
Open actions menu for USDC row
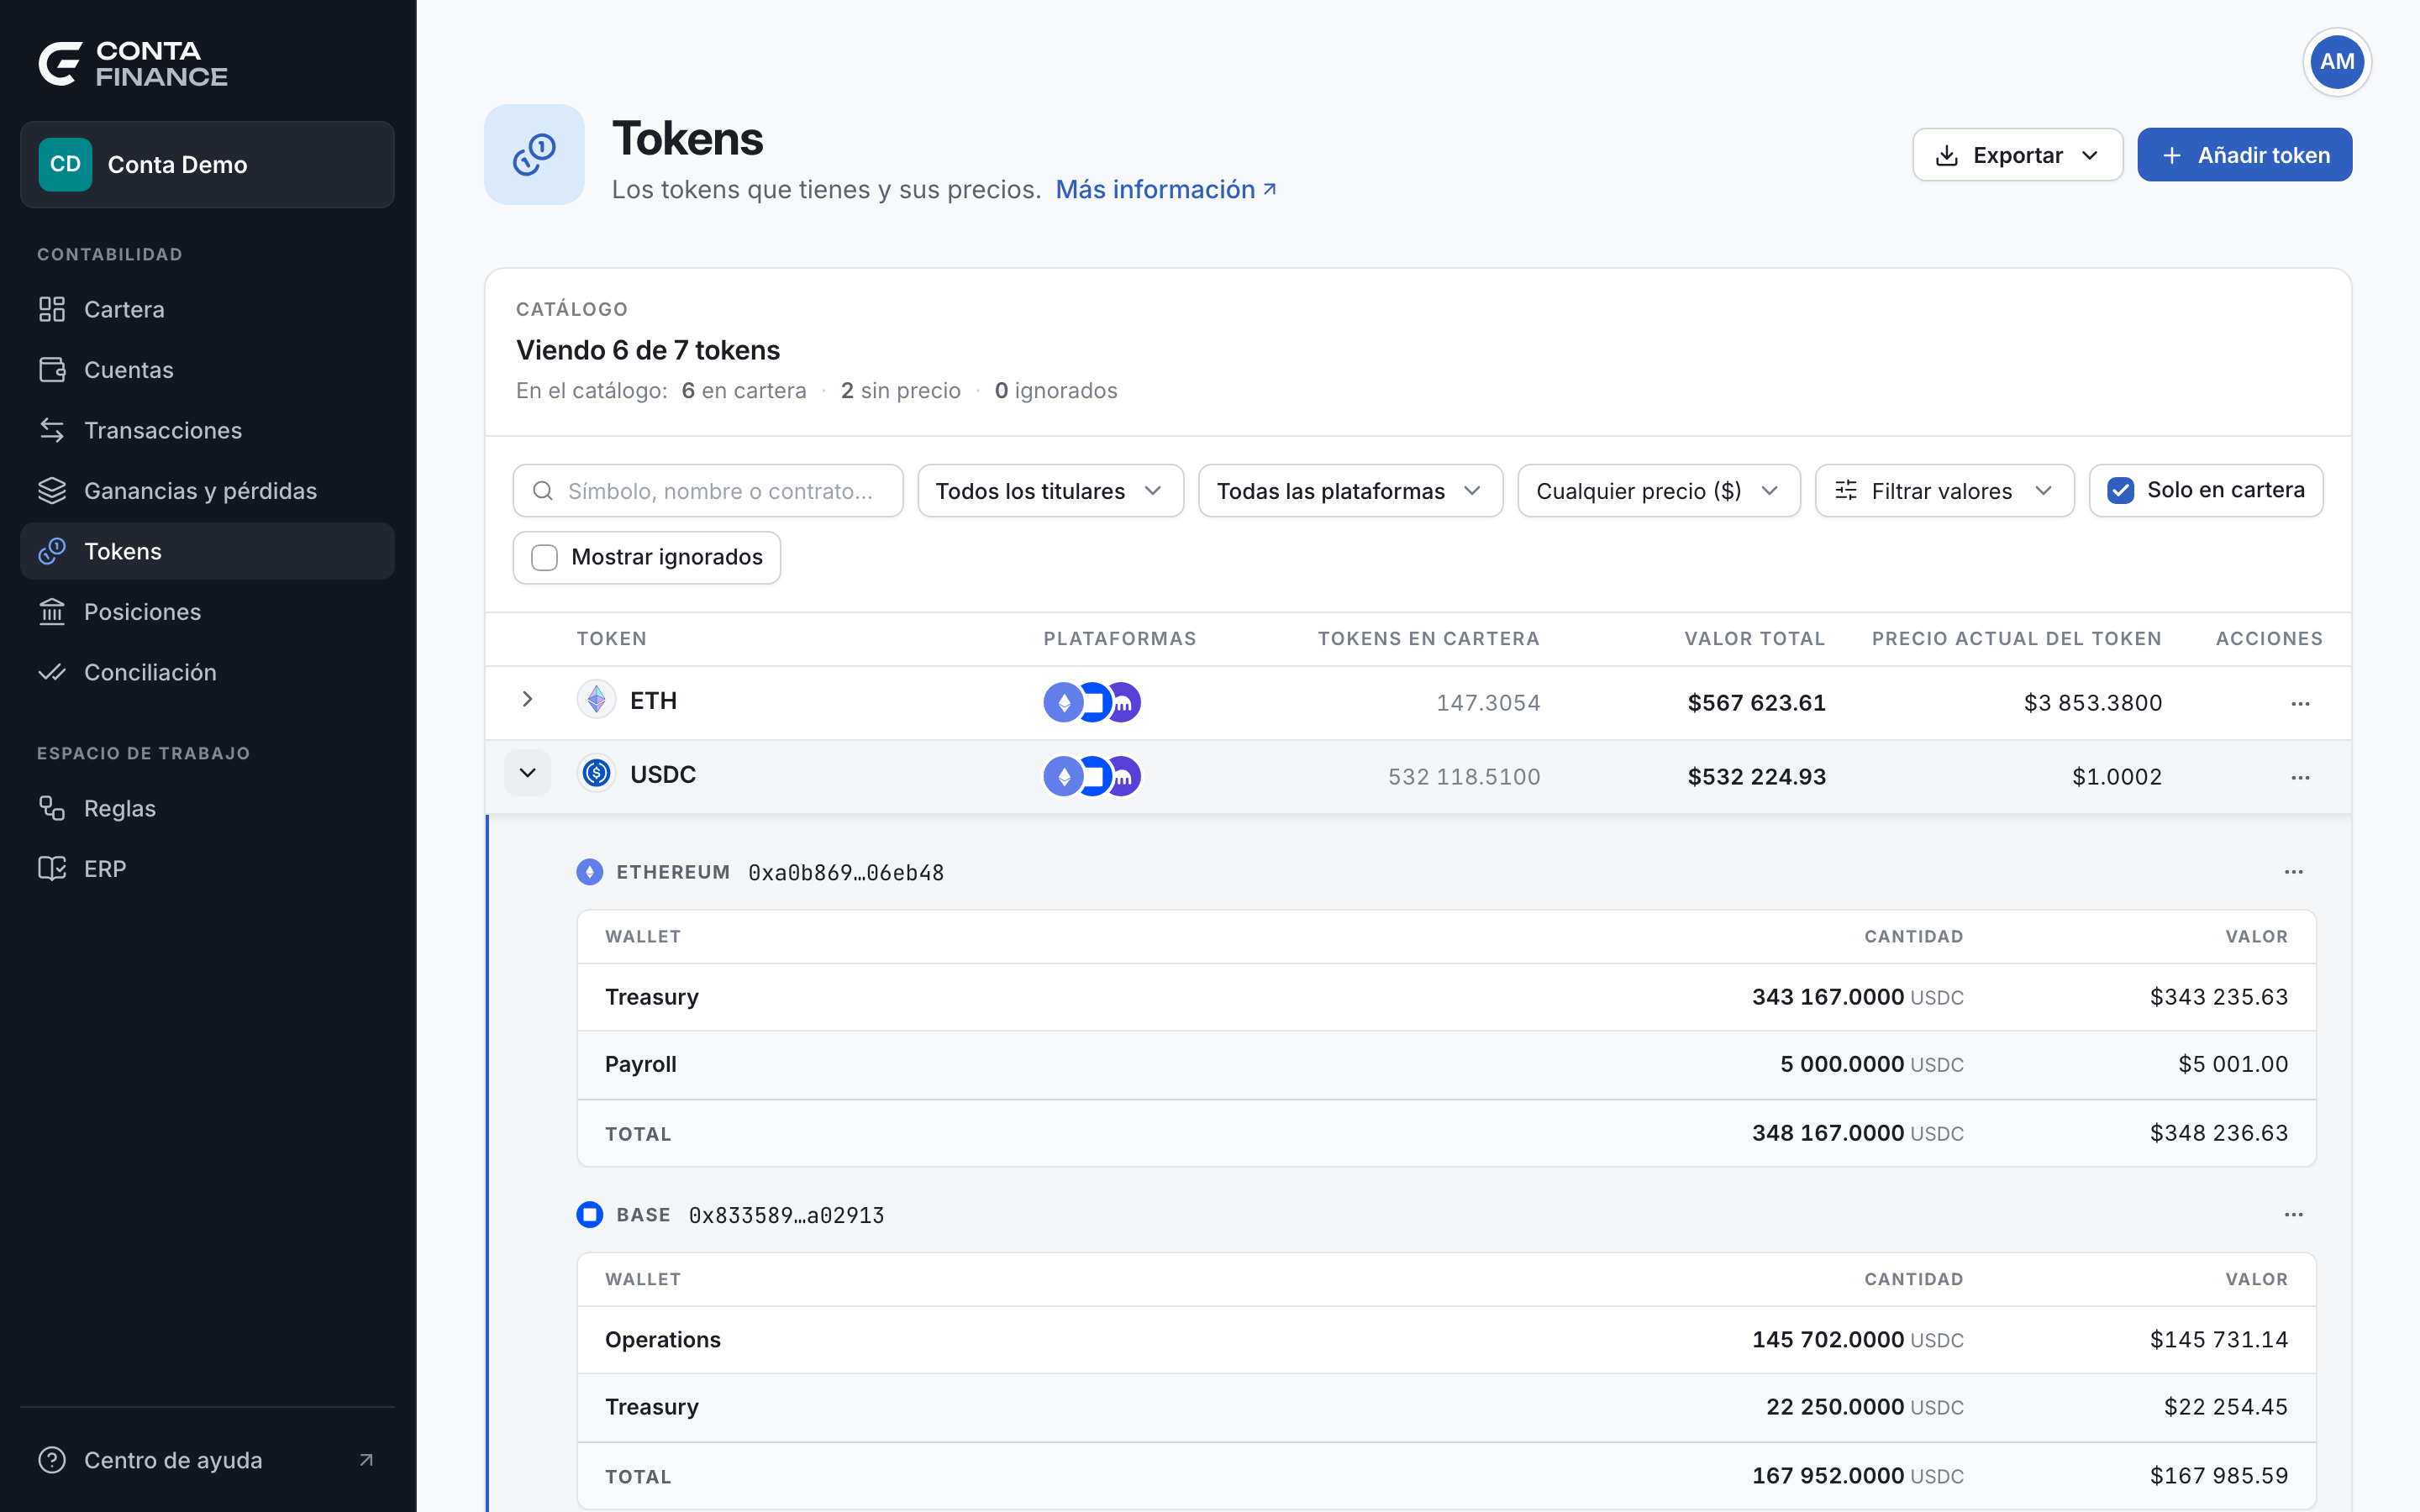2300,777
